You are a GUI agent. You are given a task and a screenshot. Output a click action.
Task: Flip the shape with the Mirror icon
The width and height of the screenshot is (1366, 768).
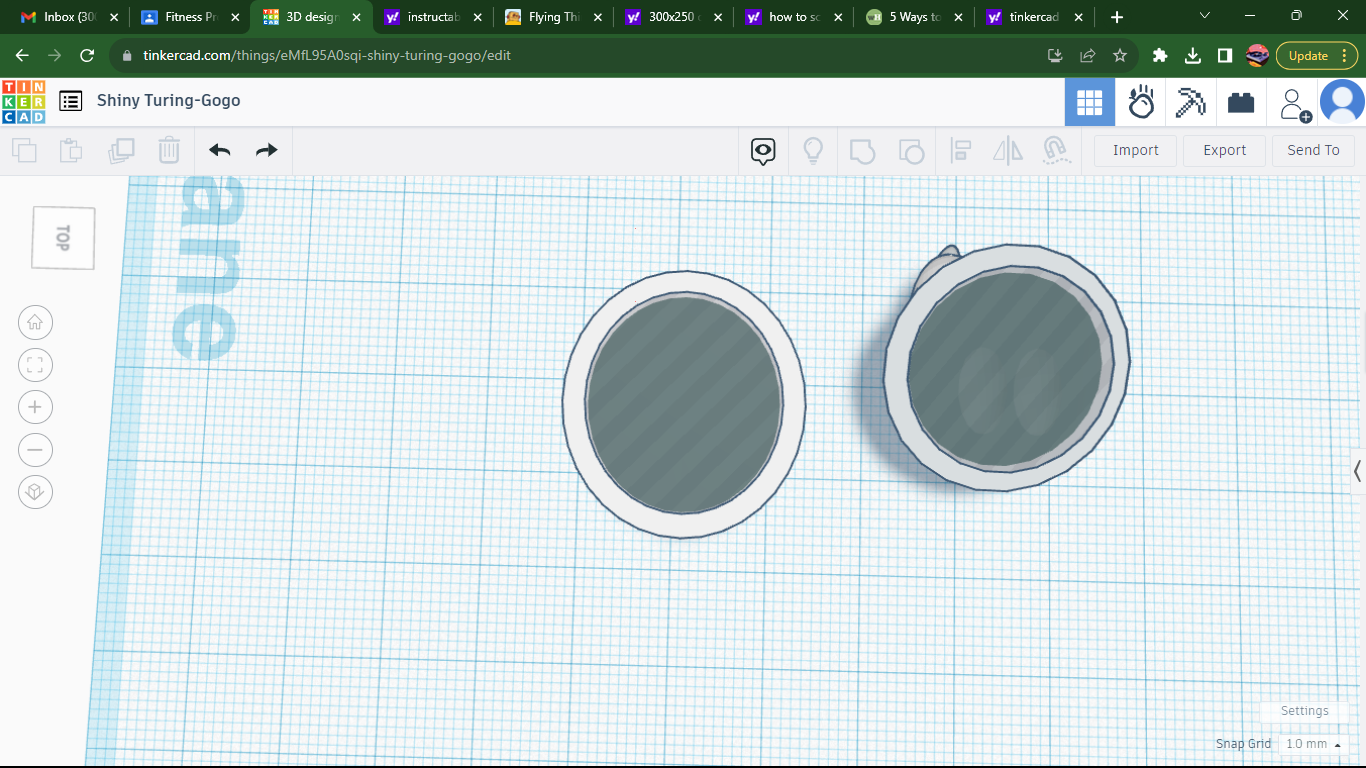[x=1007, y=150]
